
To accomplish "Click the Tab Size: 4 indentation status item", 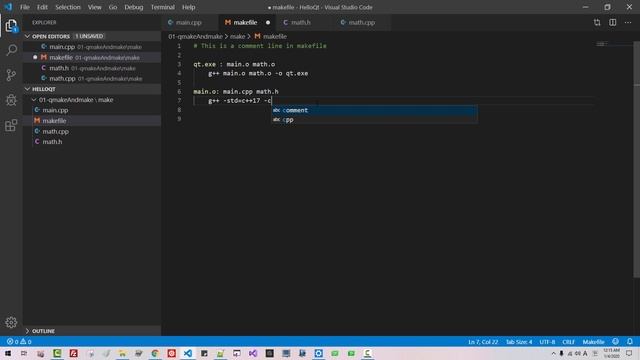I will point(519,342).
